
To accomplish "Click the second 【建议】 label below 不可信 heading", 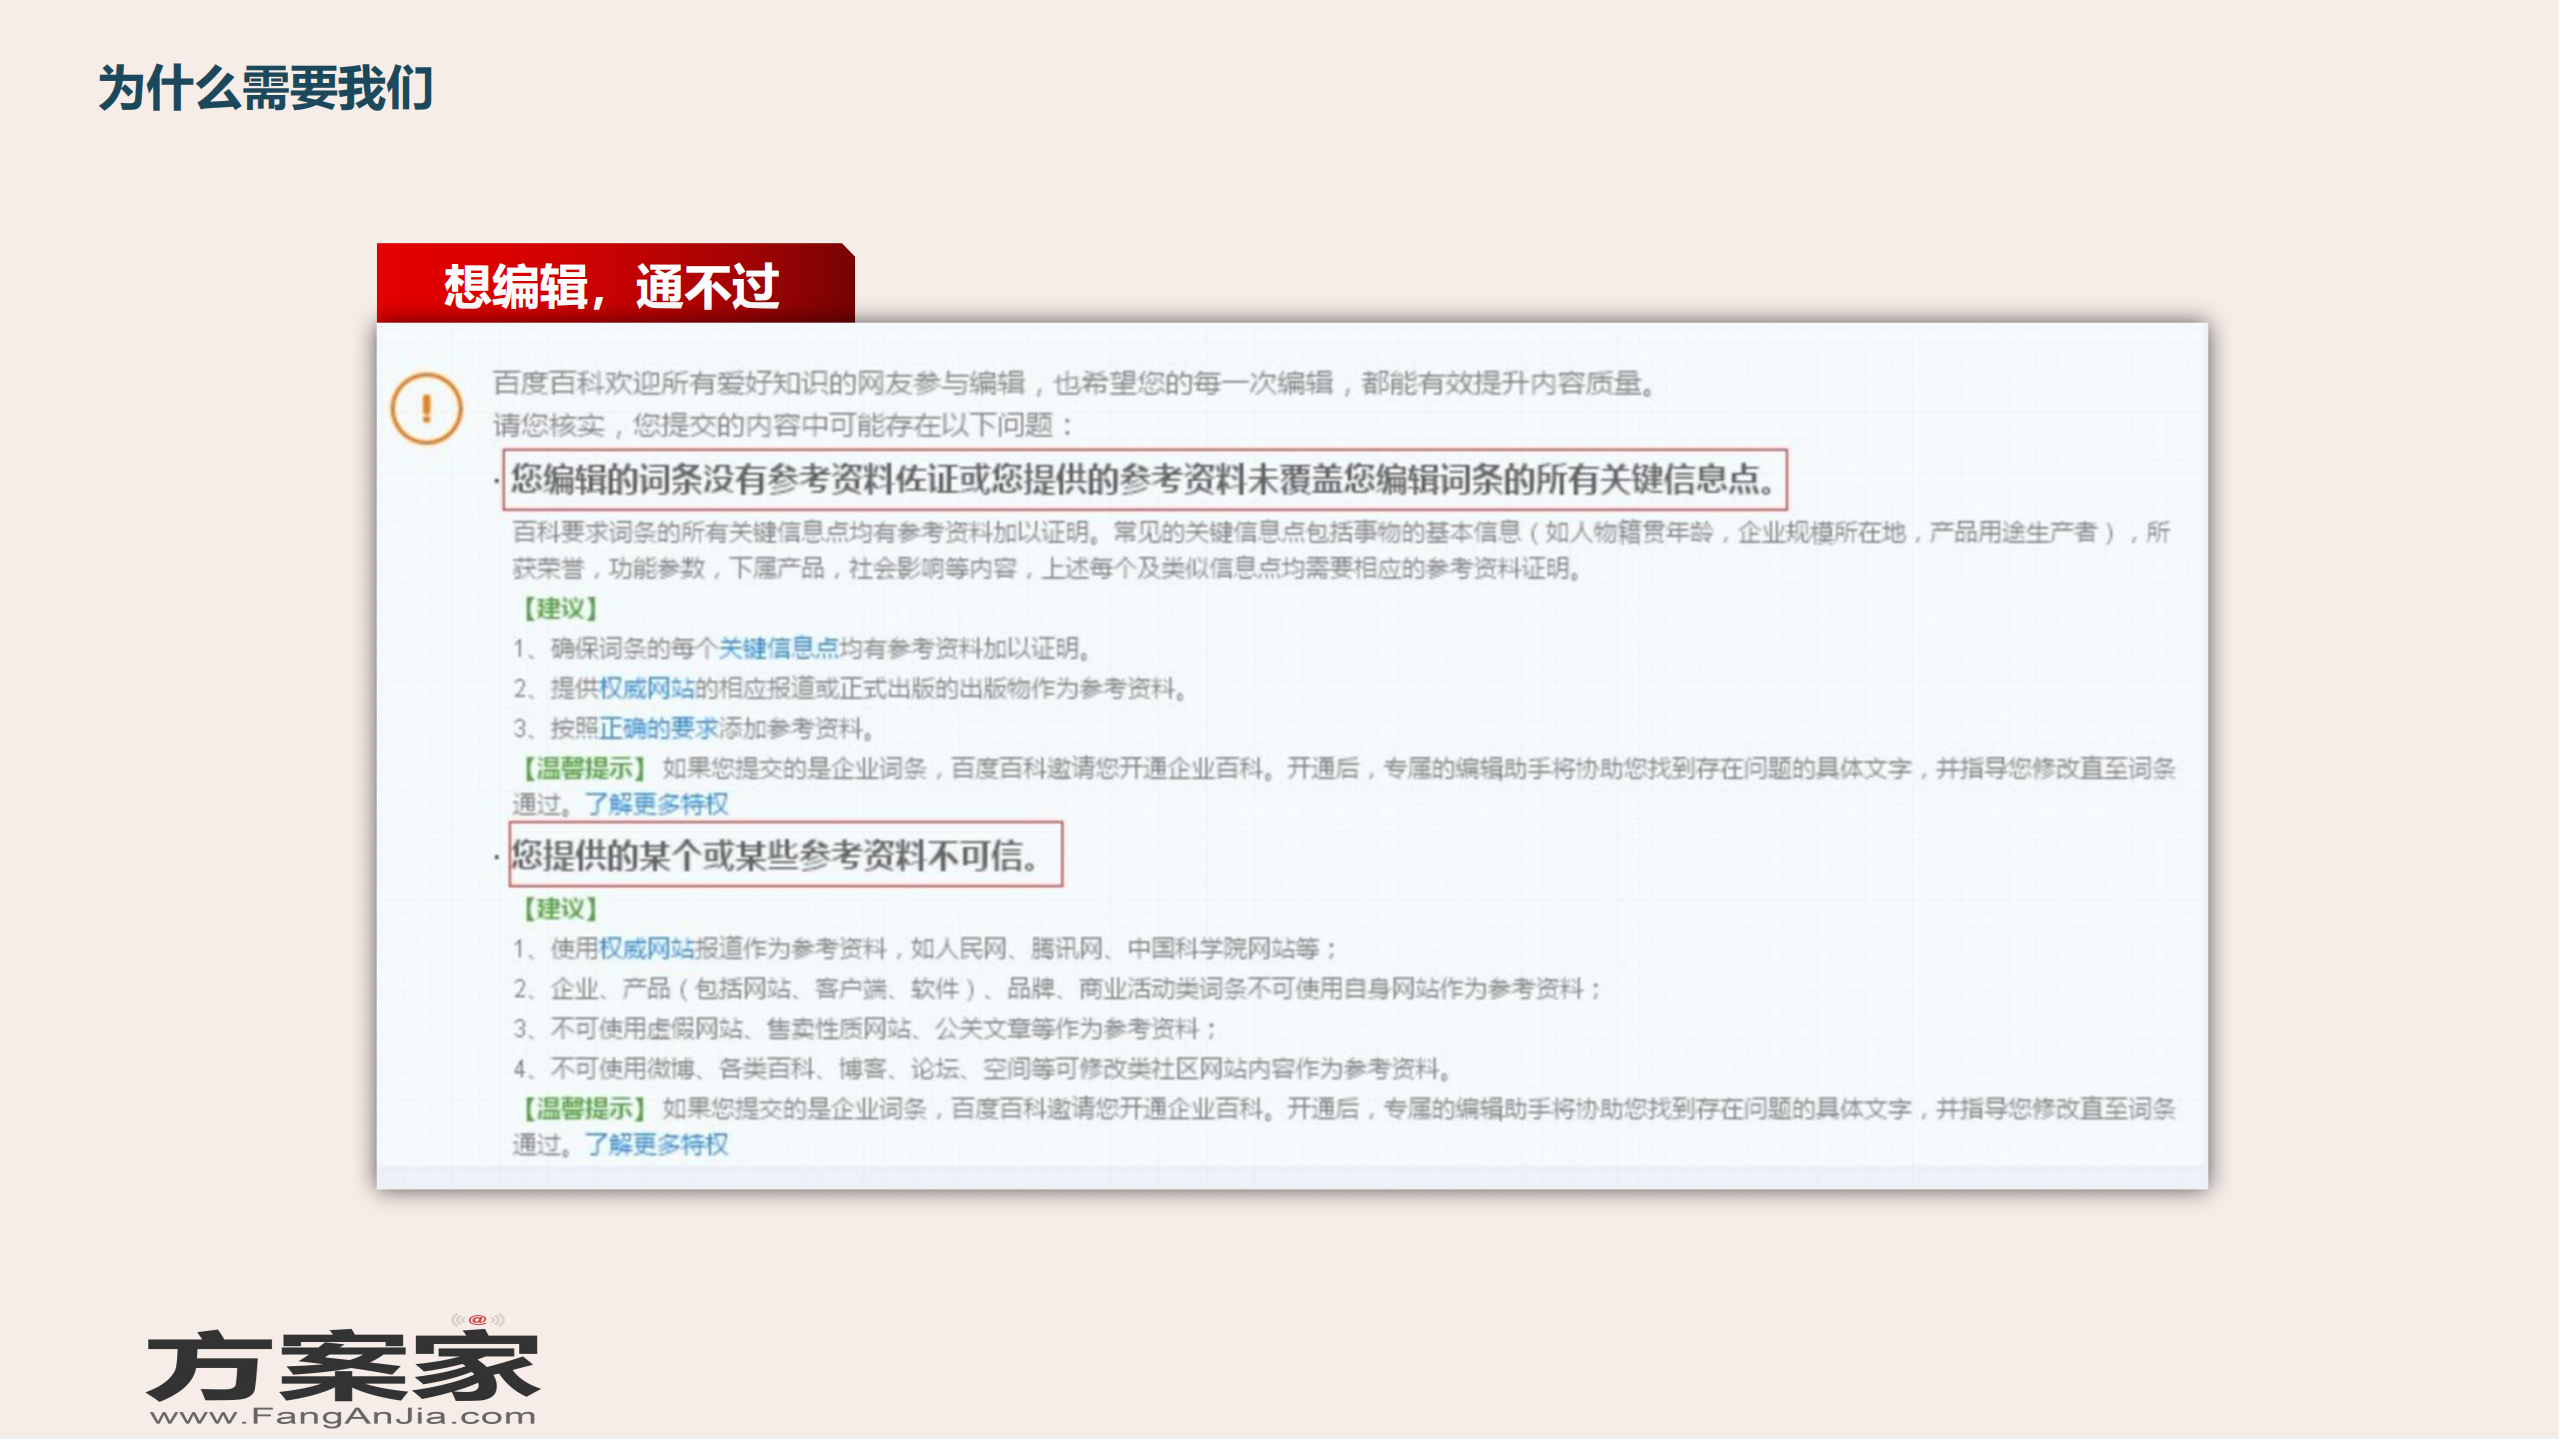I will (561, 908).
